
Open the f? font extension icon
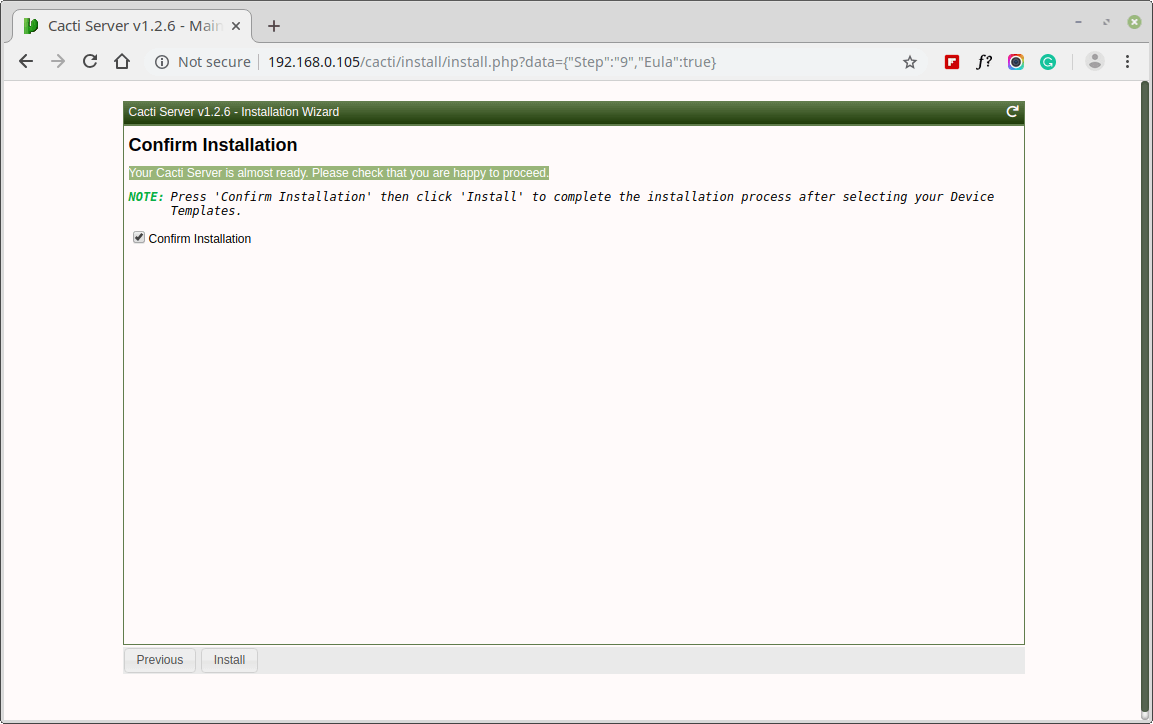(984, 62)
